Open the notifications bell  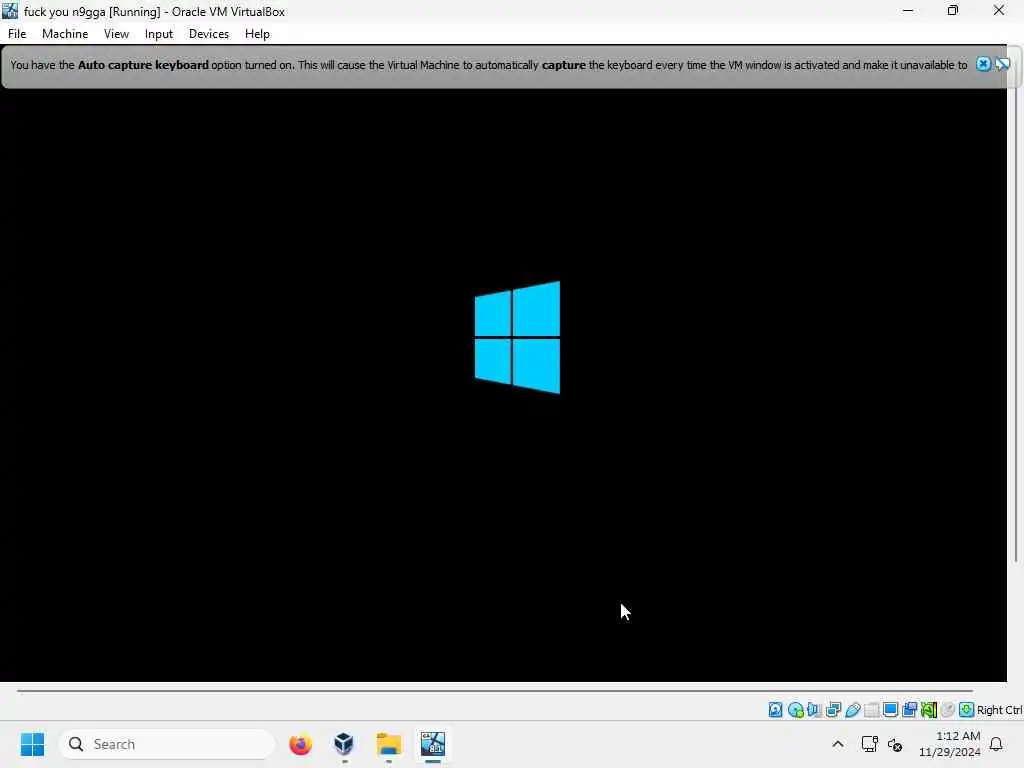[x=996, y=744]
